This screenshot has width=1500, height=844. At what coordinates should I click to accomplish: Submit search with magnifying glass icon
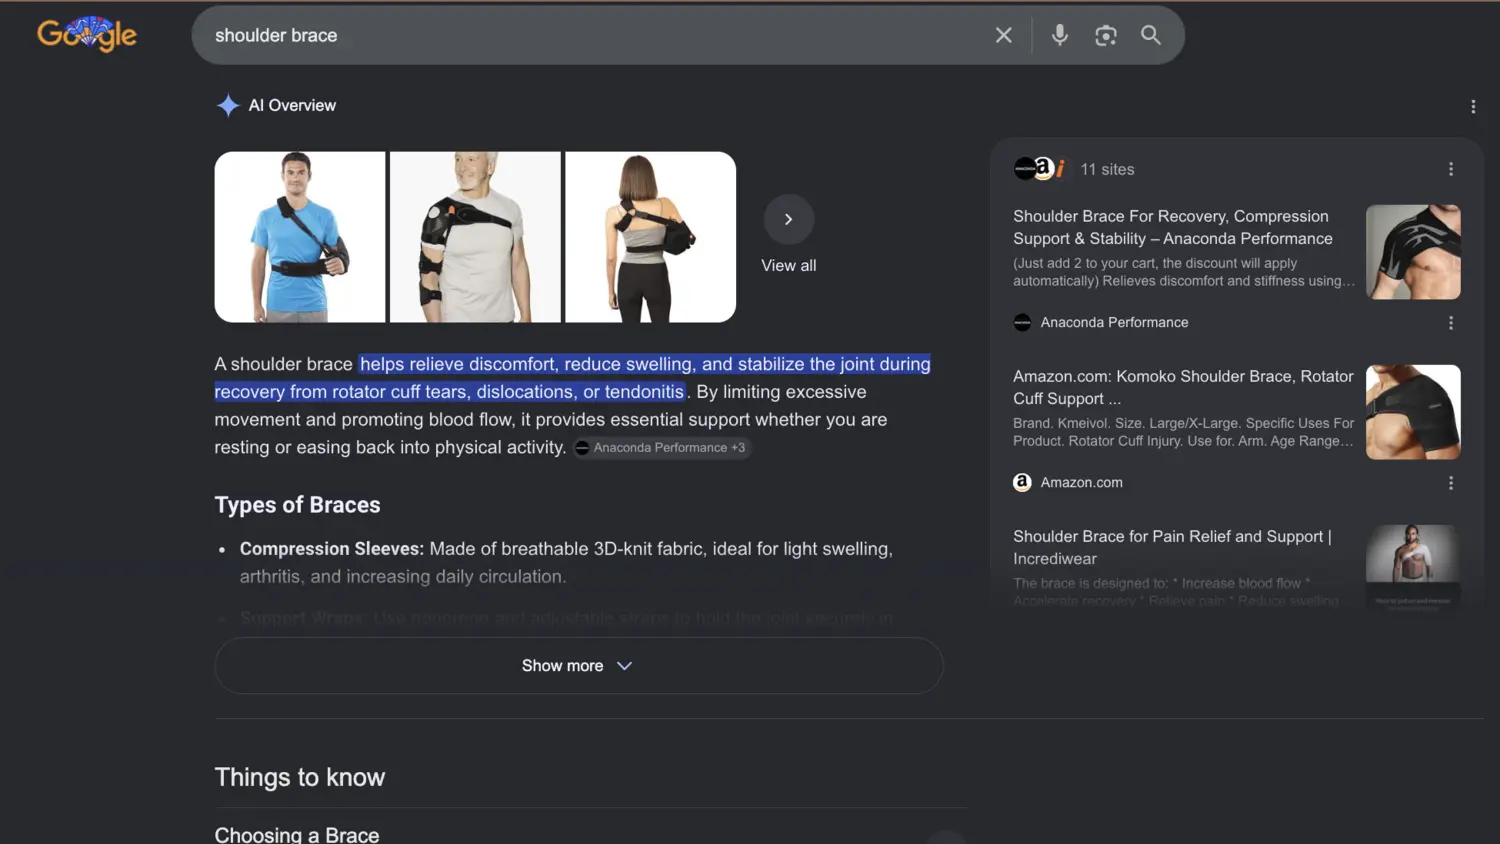1151,35
